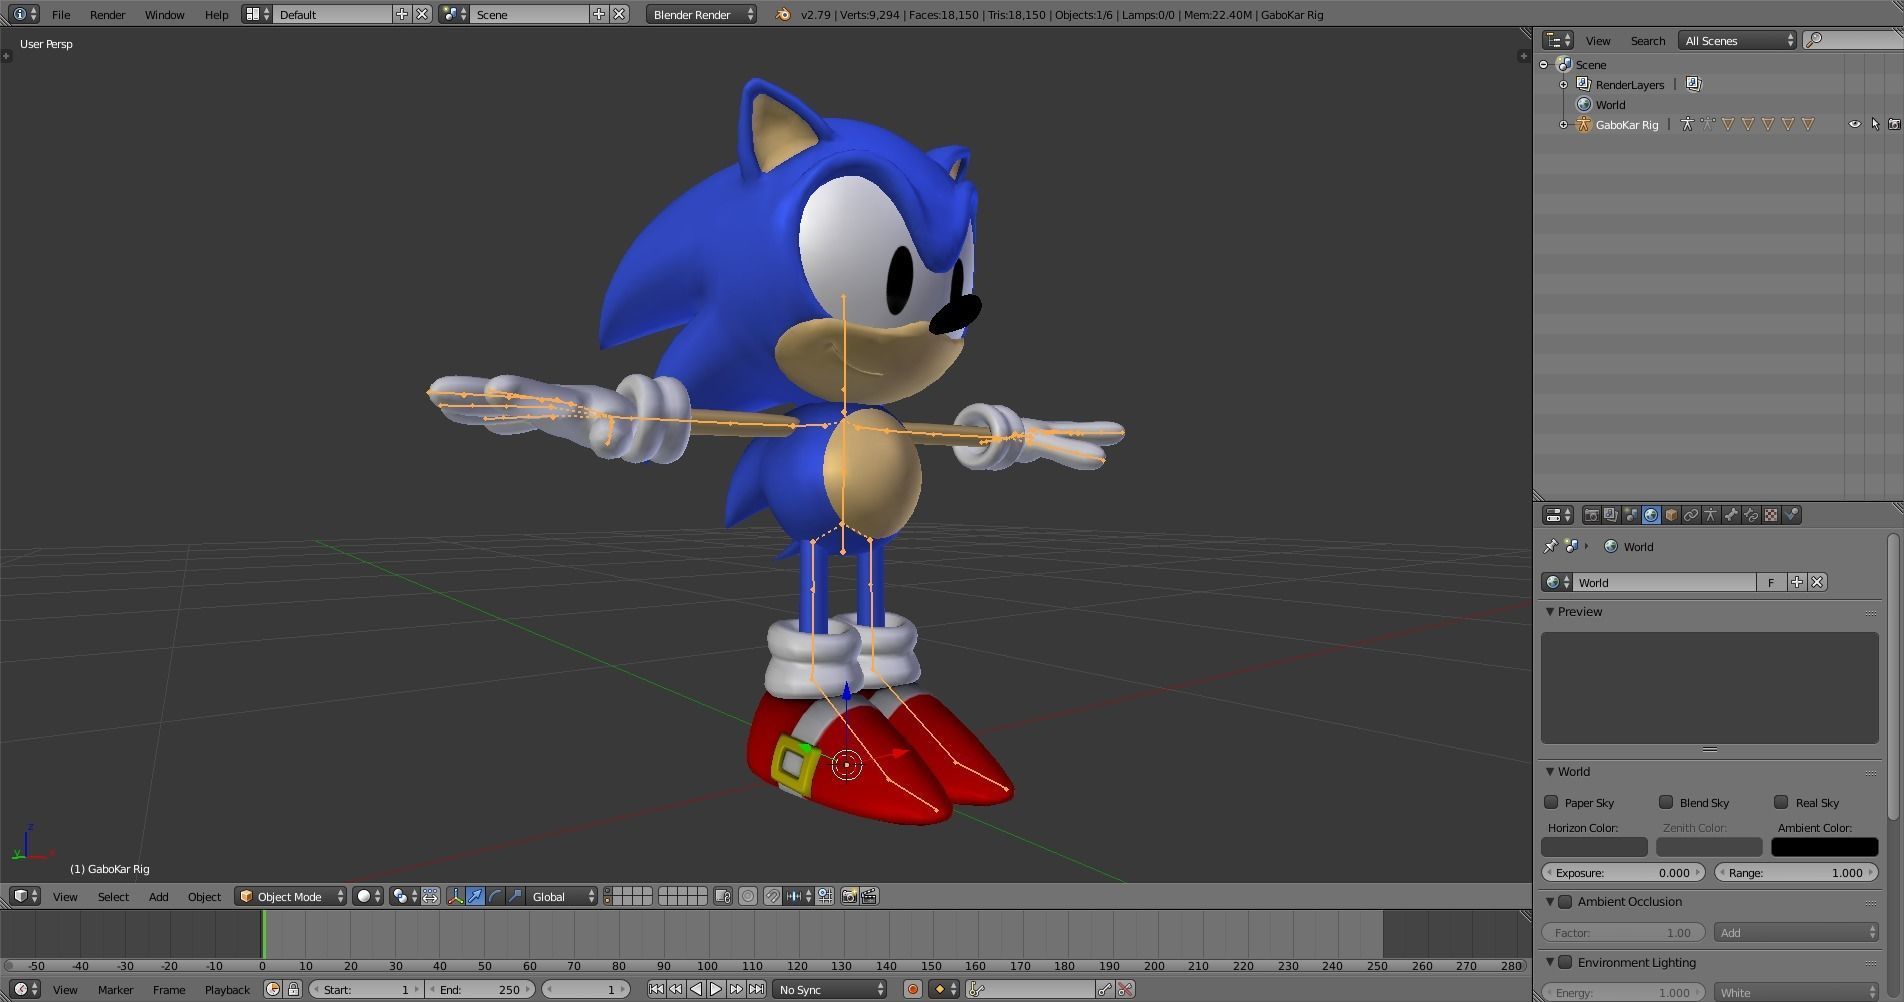Viewport: 1904px width, 1002px height.
Task: Toggle automatic keyframe recording button
Action: (912, 989)
